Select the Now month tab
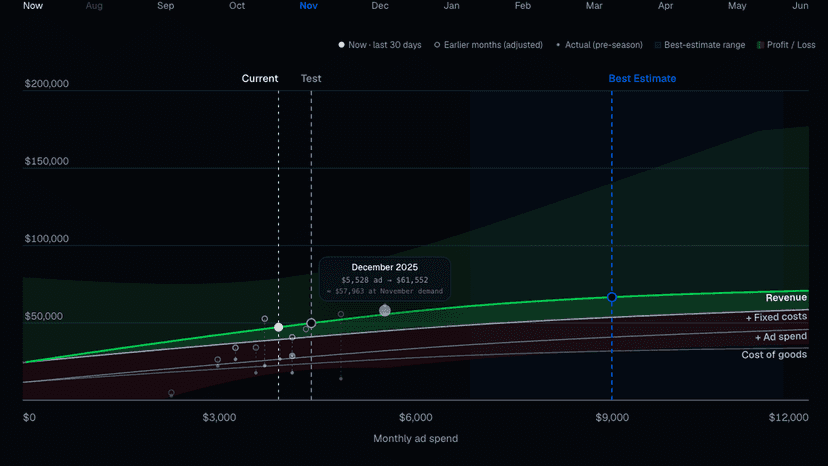 point(33,6)
